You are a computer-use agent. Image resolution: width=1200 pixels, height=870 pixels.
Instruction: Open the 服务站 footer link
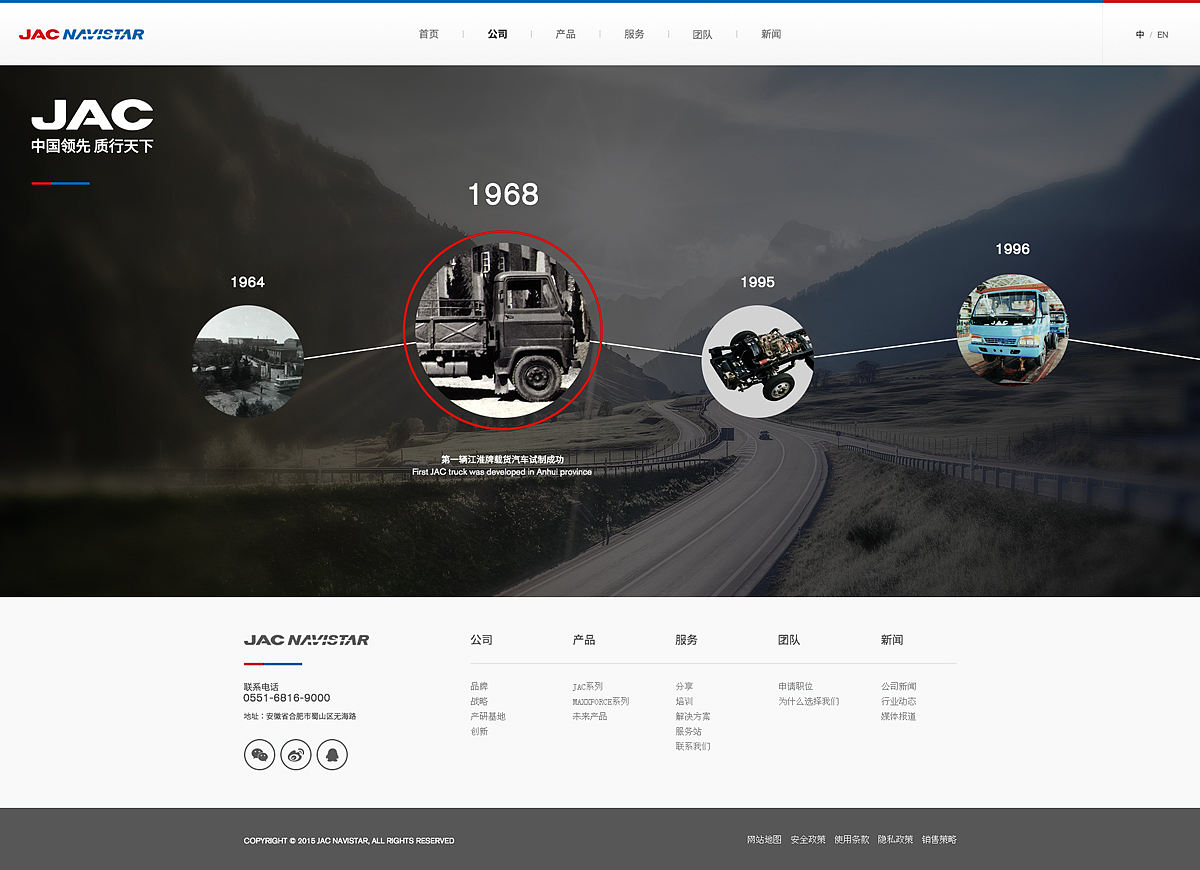pyautogui.click(x=689, y=732)
